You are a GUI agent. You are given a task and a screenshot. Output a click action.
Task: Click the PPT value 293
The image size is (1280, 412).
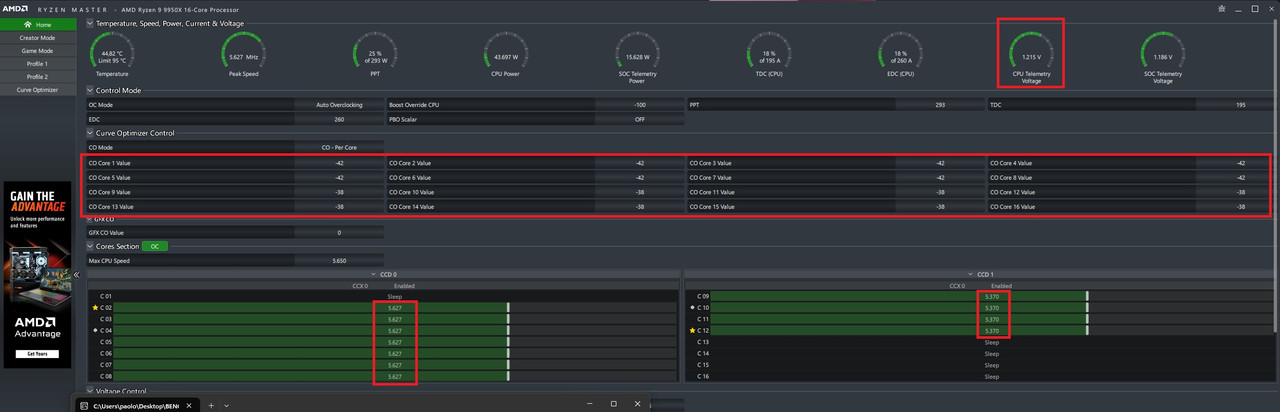coord(940,104)
